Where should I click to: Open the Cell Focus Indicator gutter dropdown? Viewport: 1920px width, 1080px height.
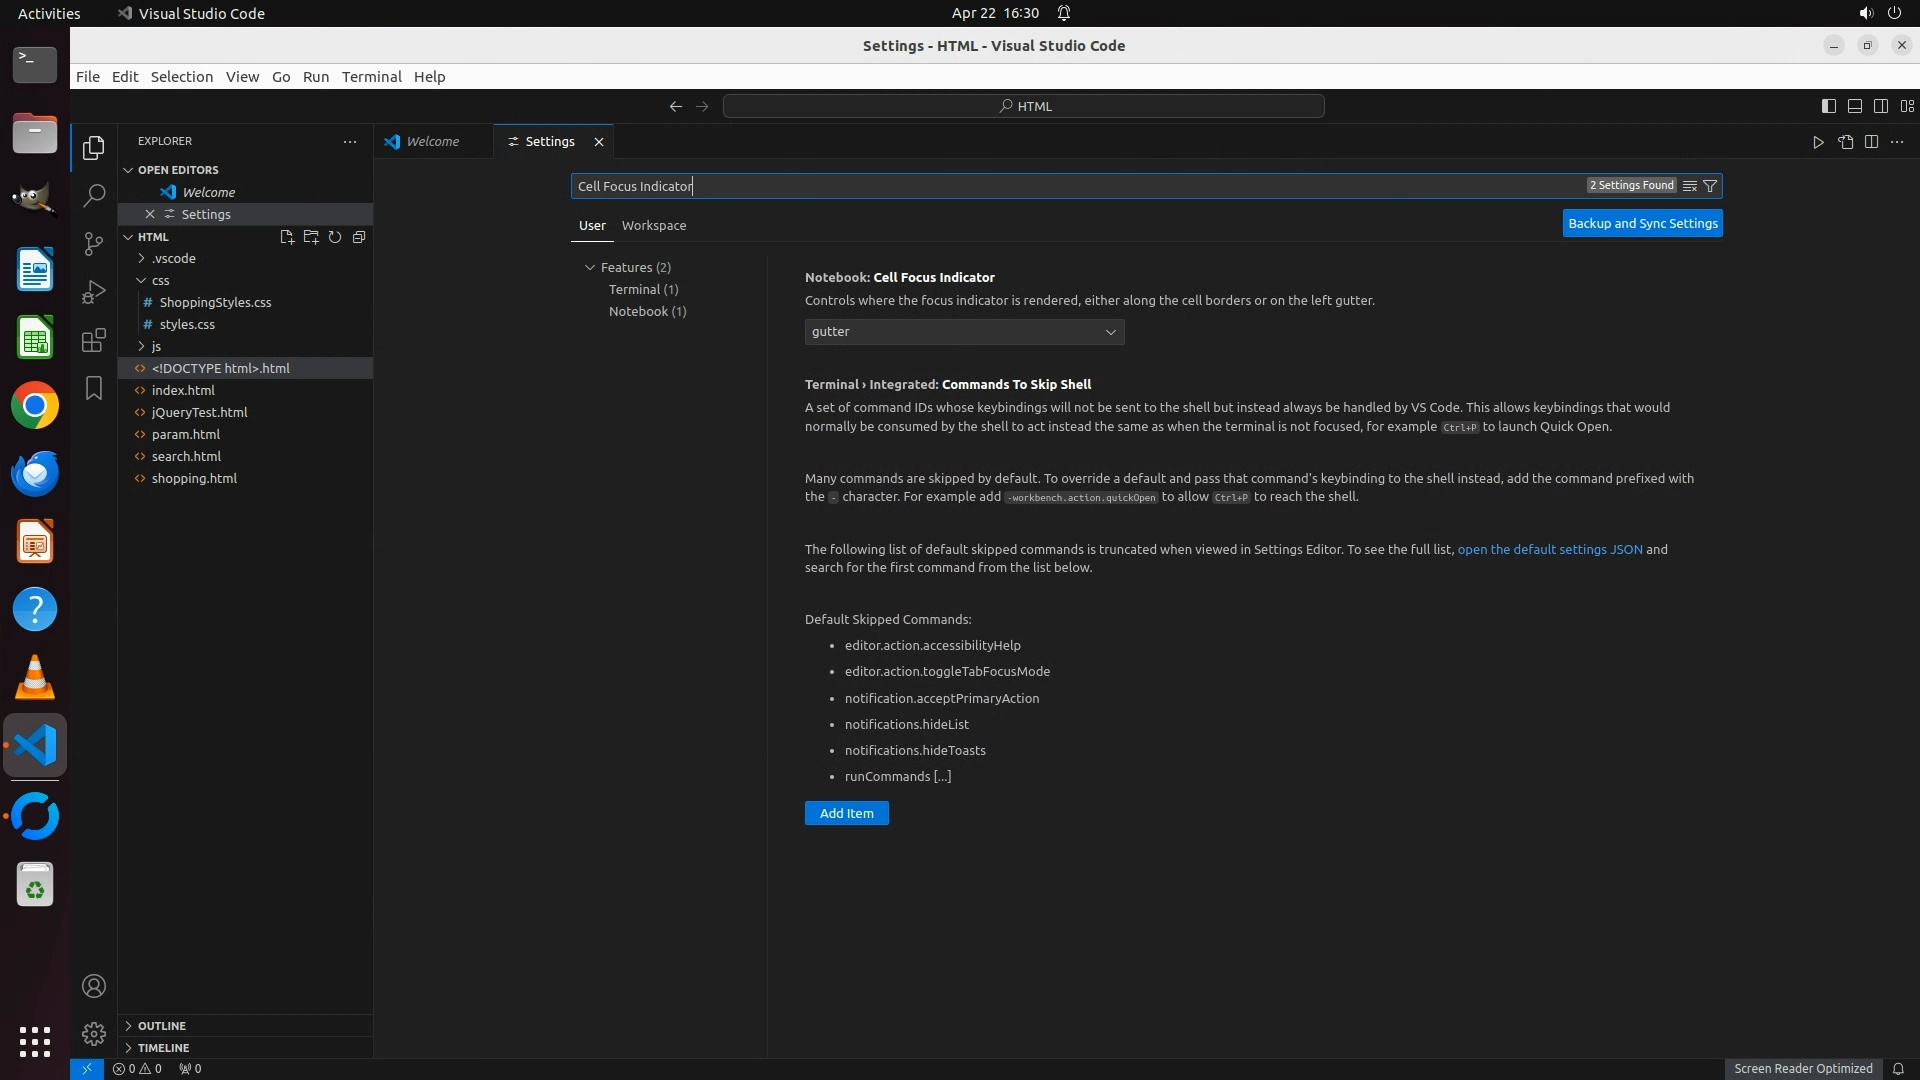(x=964, y=332)
